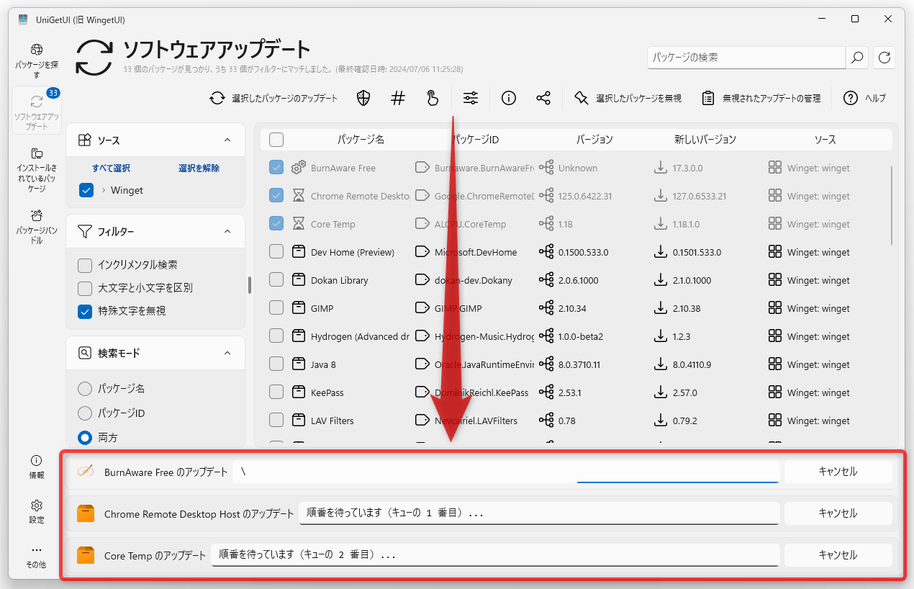Screen dimensions: 914x589
Task: Cancel the Chrome Remote Desktop Host update
Action: point(838,513)
